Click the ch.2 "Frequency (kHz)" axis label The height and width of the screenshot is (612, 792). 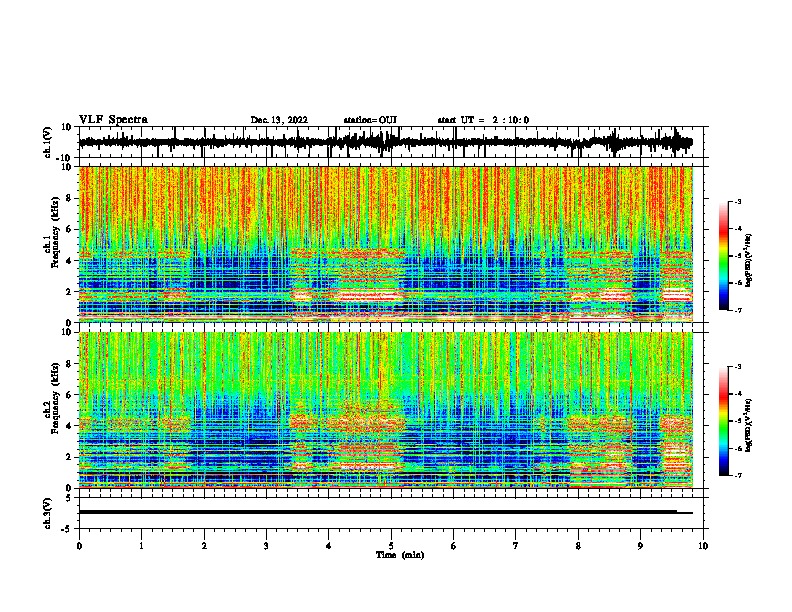[x=56, y=398]
